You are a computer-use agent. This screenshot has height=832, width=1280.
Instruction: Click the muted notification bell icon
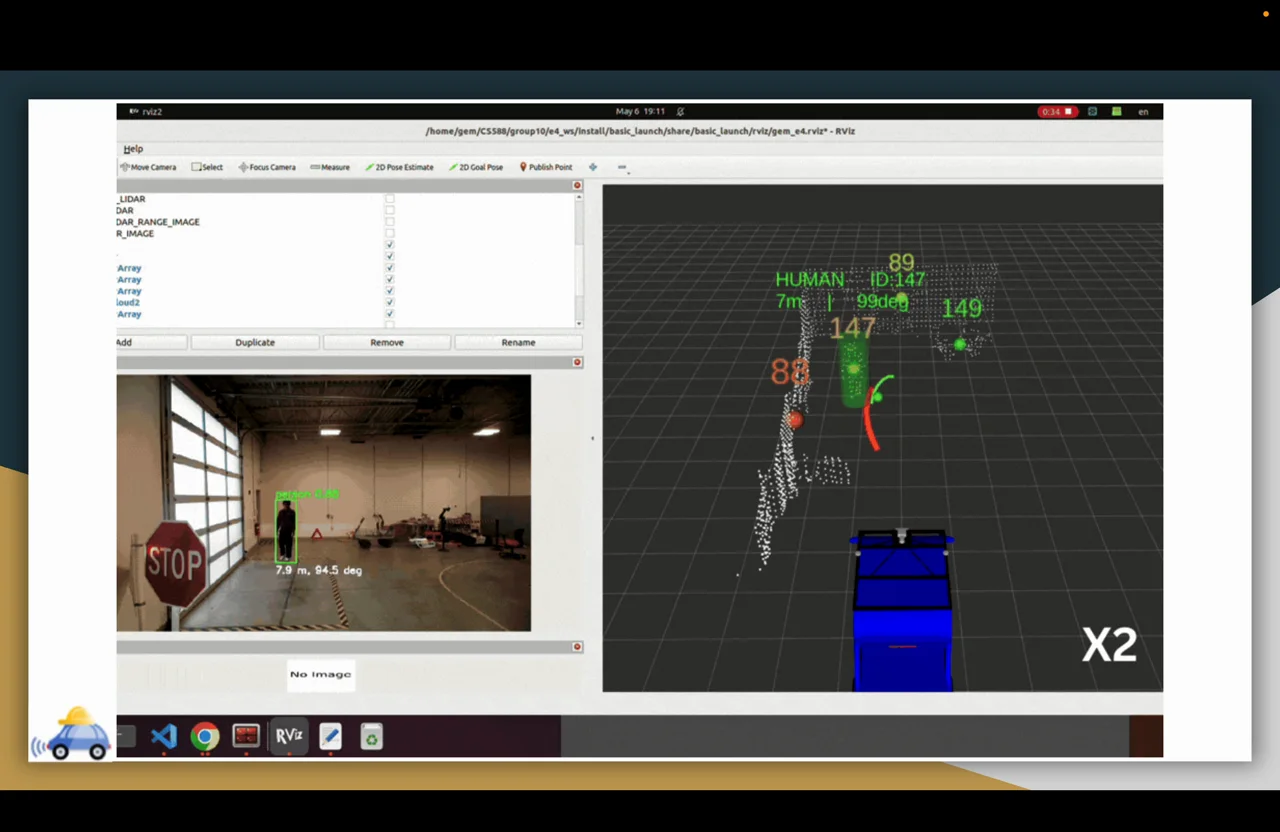tap(681, 111)
